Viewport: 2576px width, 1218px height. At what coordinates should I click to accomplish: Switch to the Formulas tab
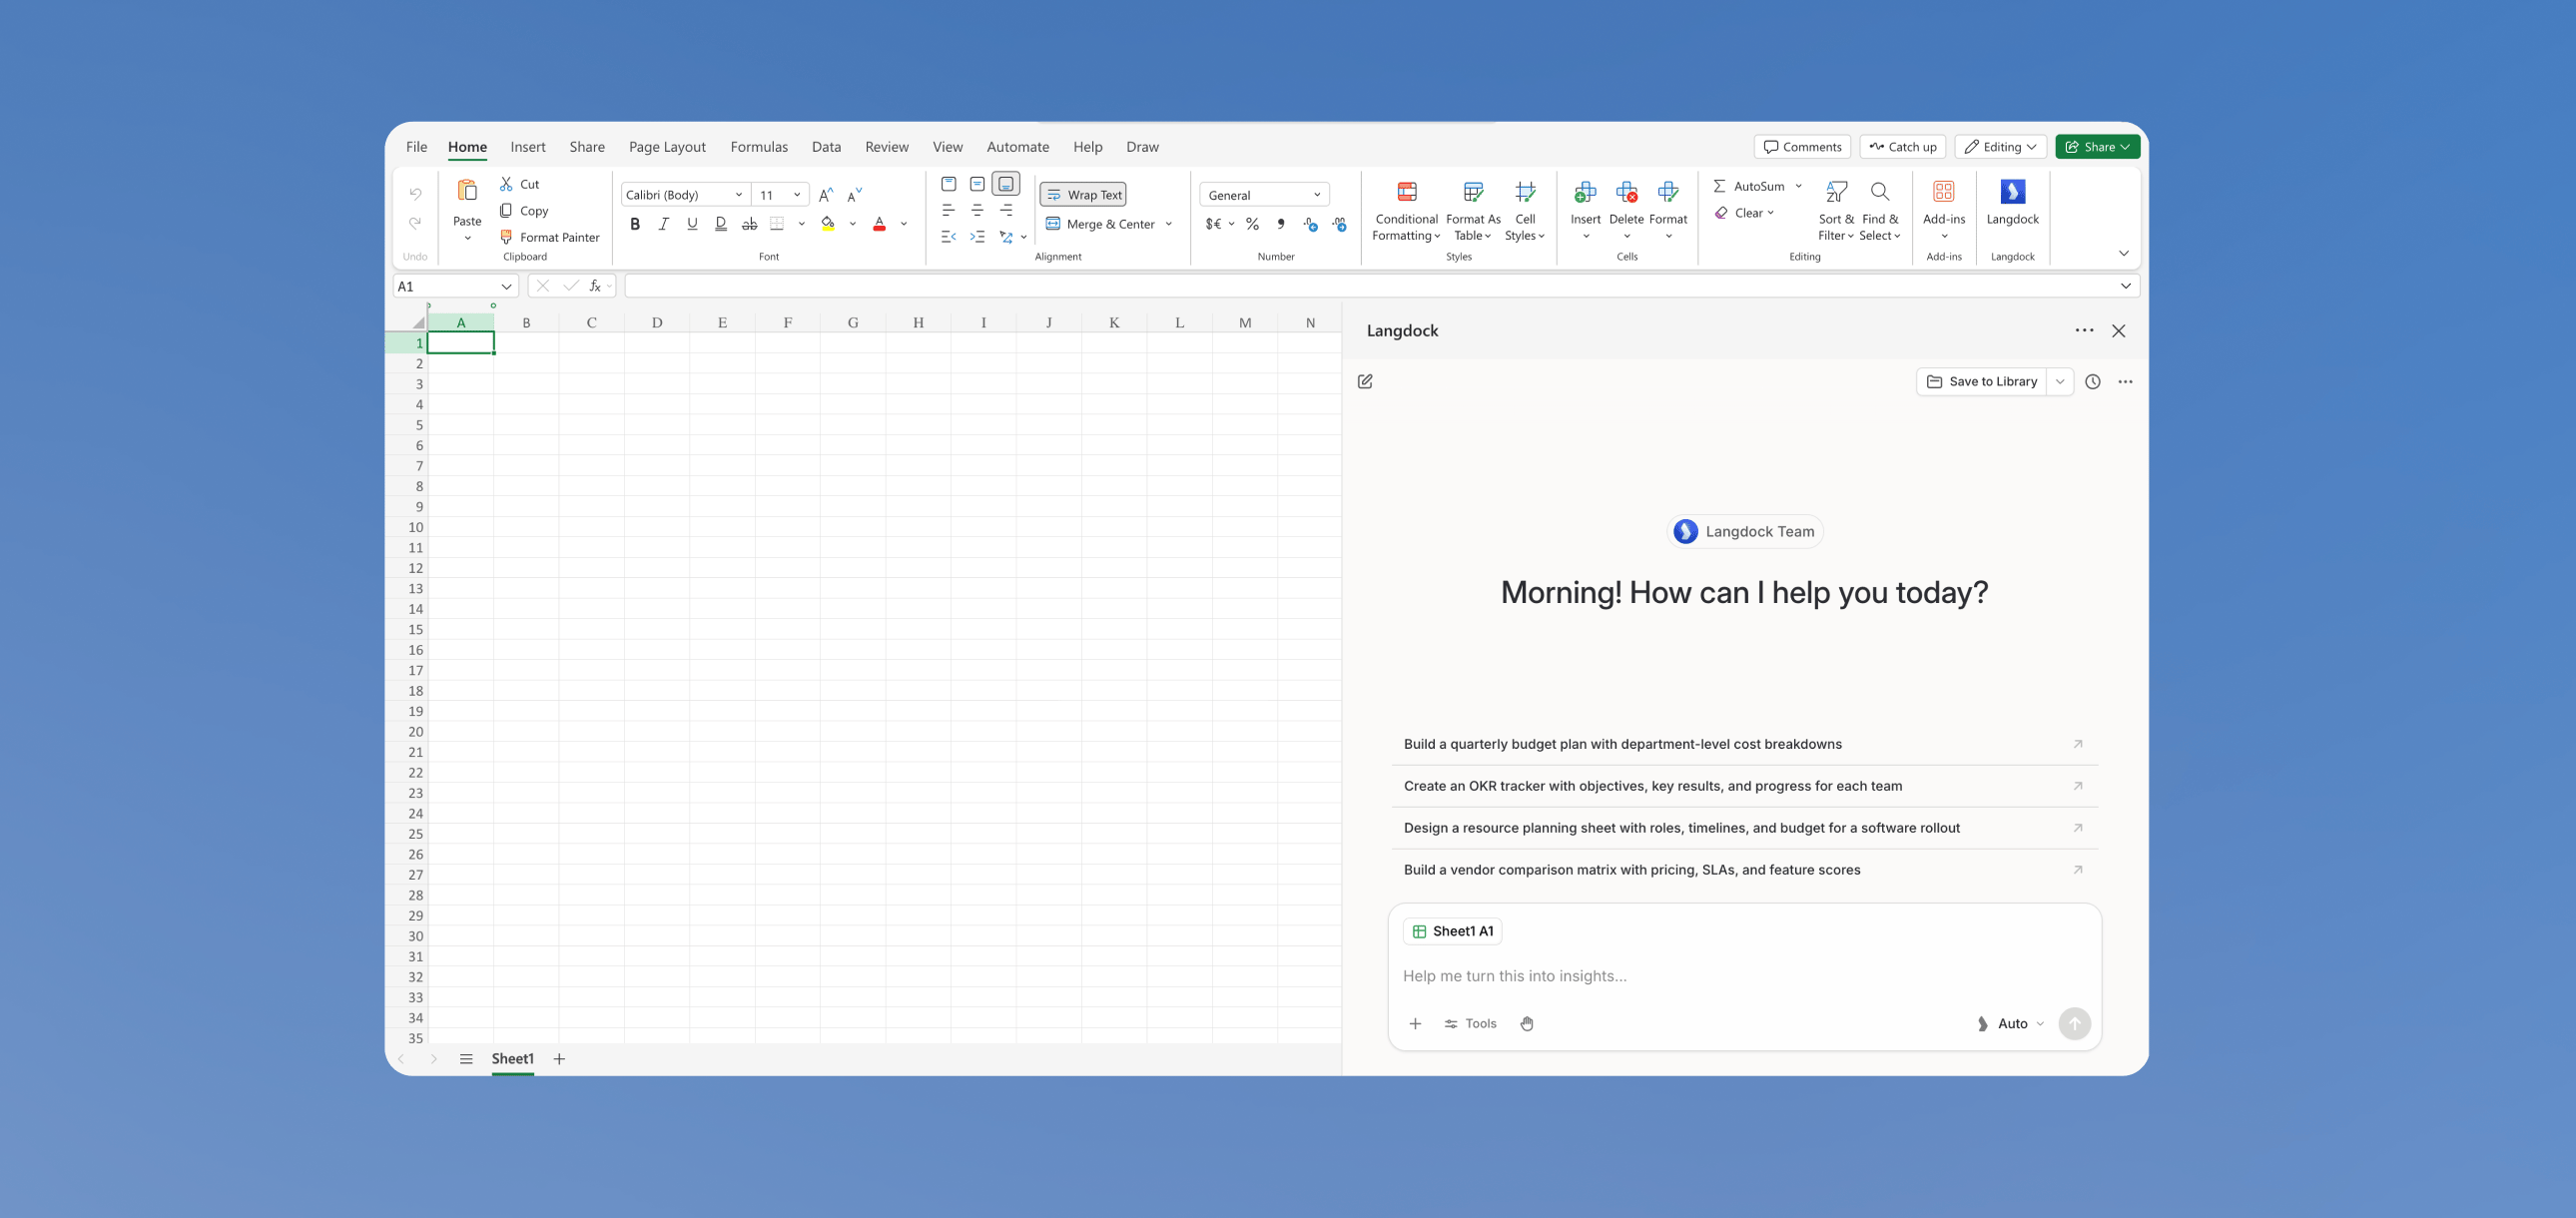(x=759, y=147)
